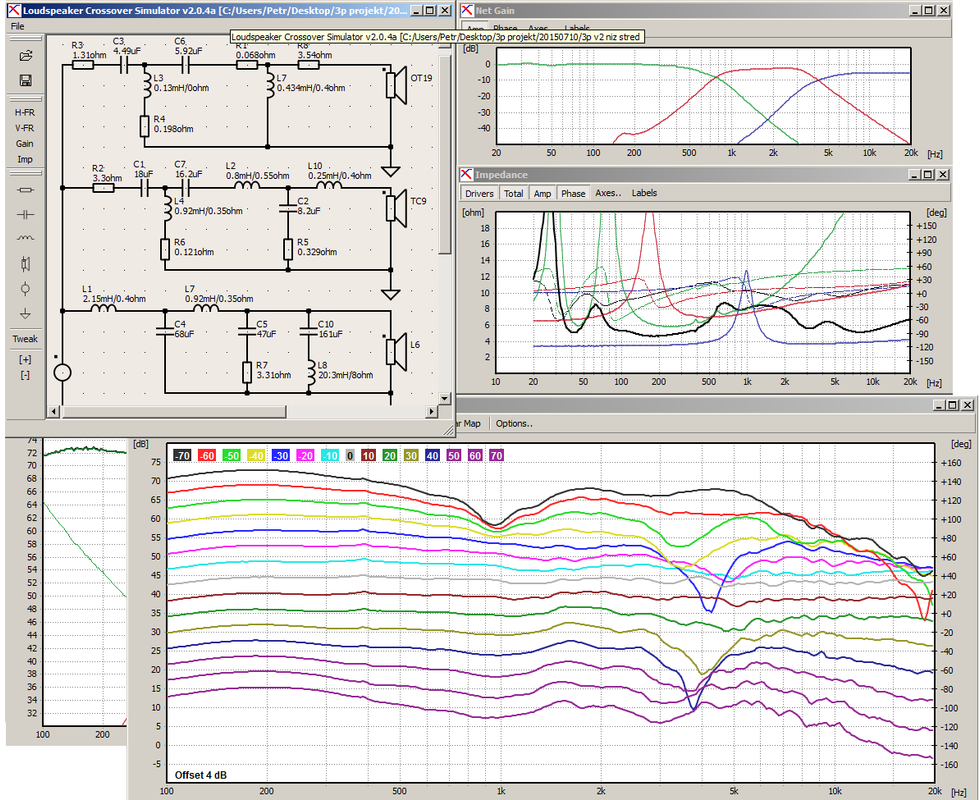Click the schematic scroll-down arrow
Viewport: 980px width, 800px height.
[444, 398]
